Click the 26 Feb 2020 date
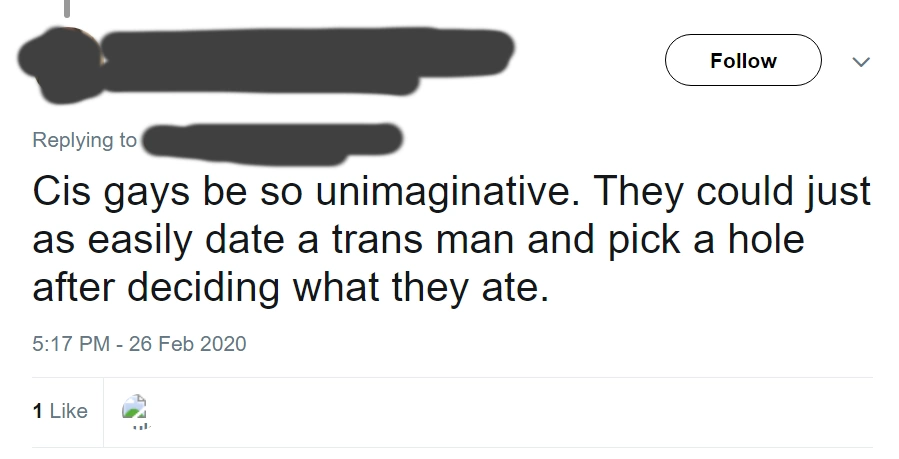Viewport: 899px width, 459px height. point(186,343)
